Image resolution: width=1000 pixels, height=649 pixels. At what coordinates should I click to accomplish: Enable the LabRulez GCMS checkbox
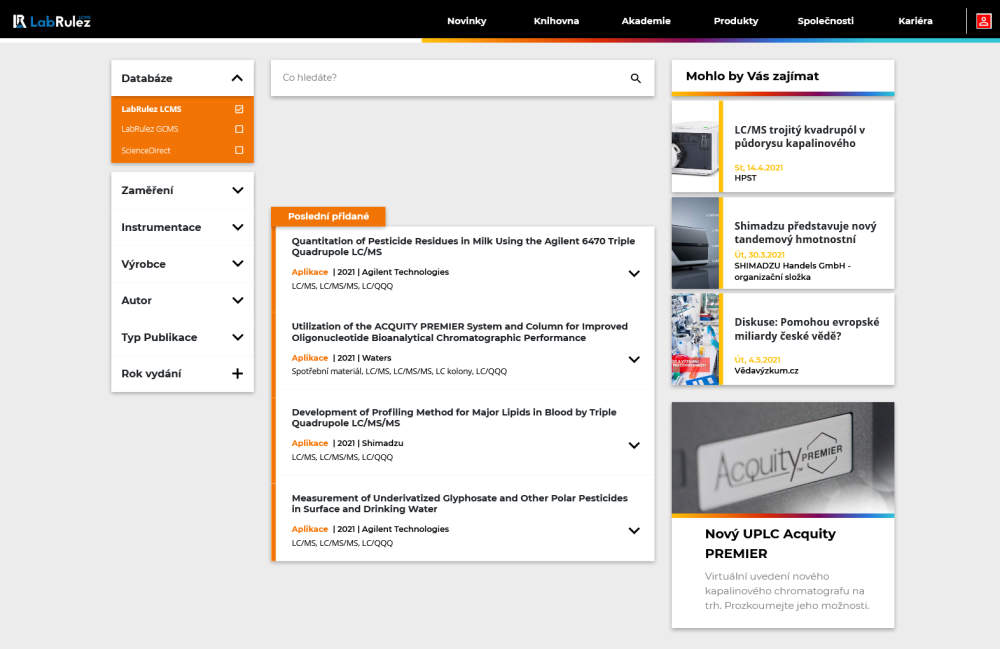(239, 129)
